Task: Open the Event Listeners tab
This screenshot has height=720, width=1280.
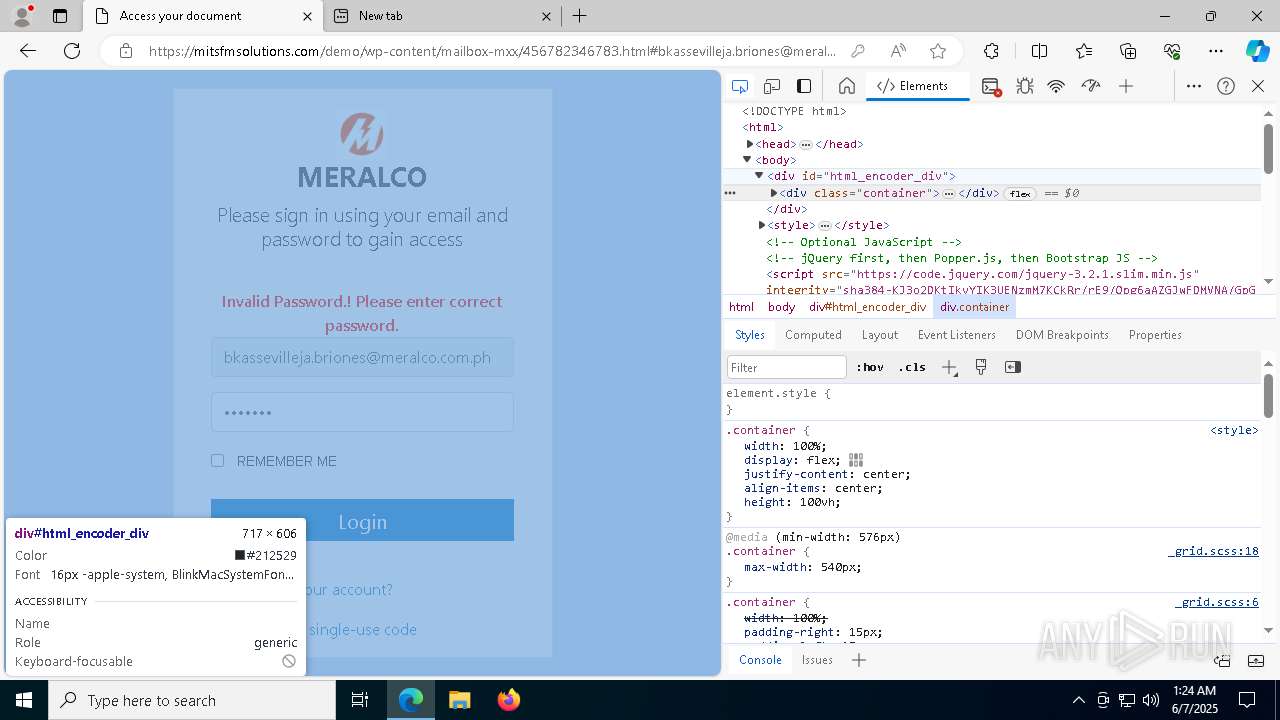Action: point(957,335)
